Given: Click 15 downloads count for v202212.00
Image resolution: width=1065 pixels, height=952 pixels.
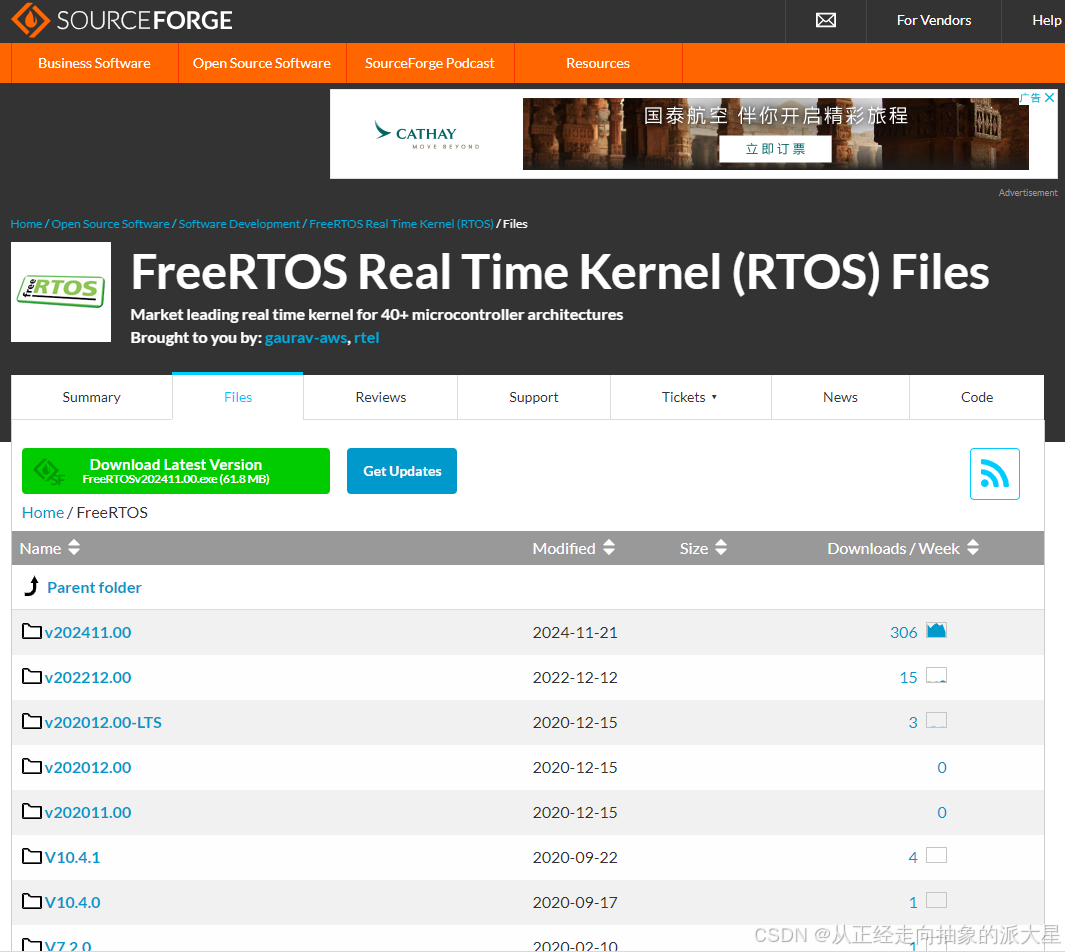Looking at the screenshot, I should click(908, 677).
